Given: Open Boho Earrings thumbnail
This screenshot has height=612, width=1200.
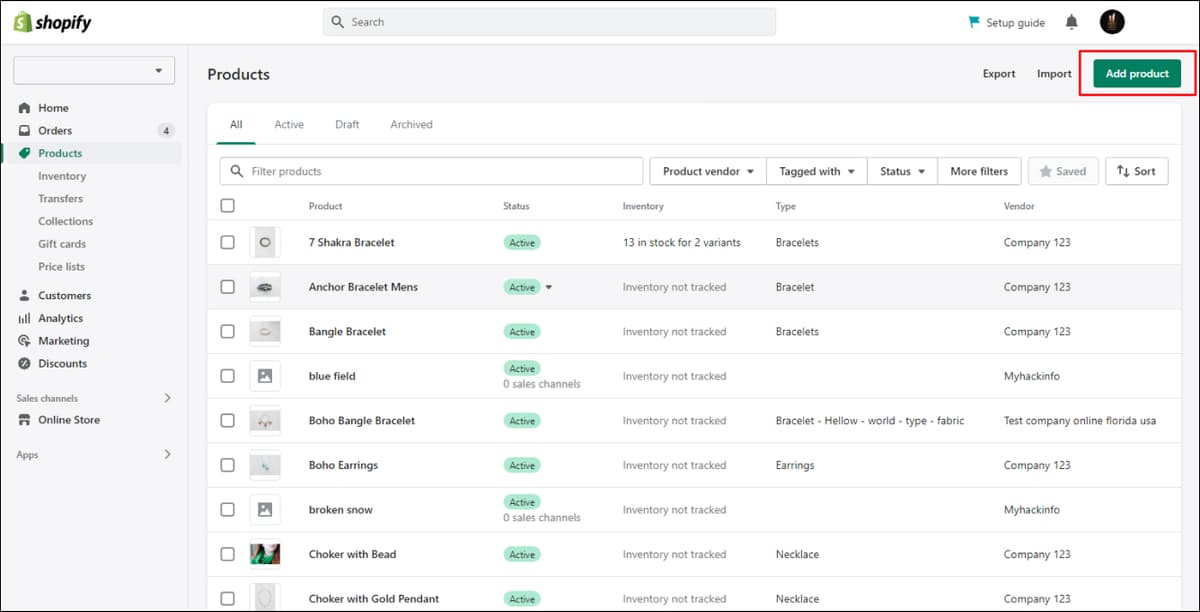Looking at the screenshot, I should 265,465.
